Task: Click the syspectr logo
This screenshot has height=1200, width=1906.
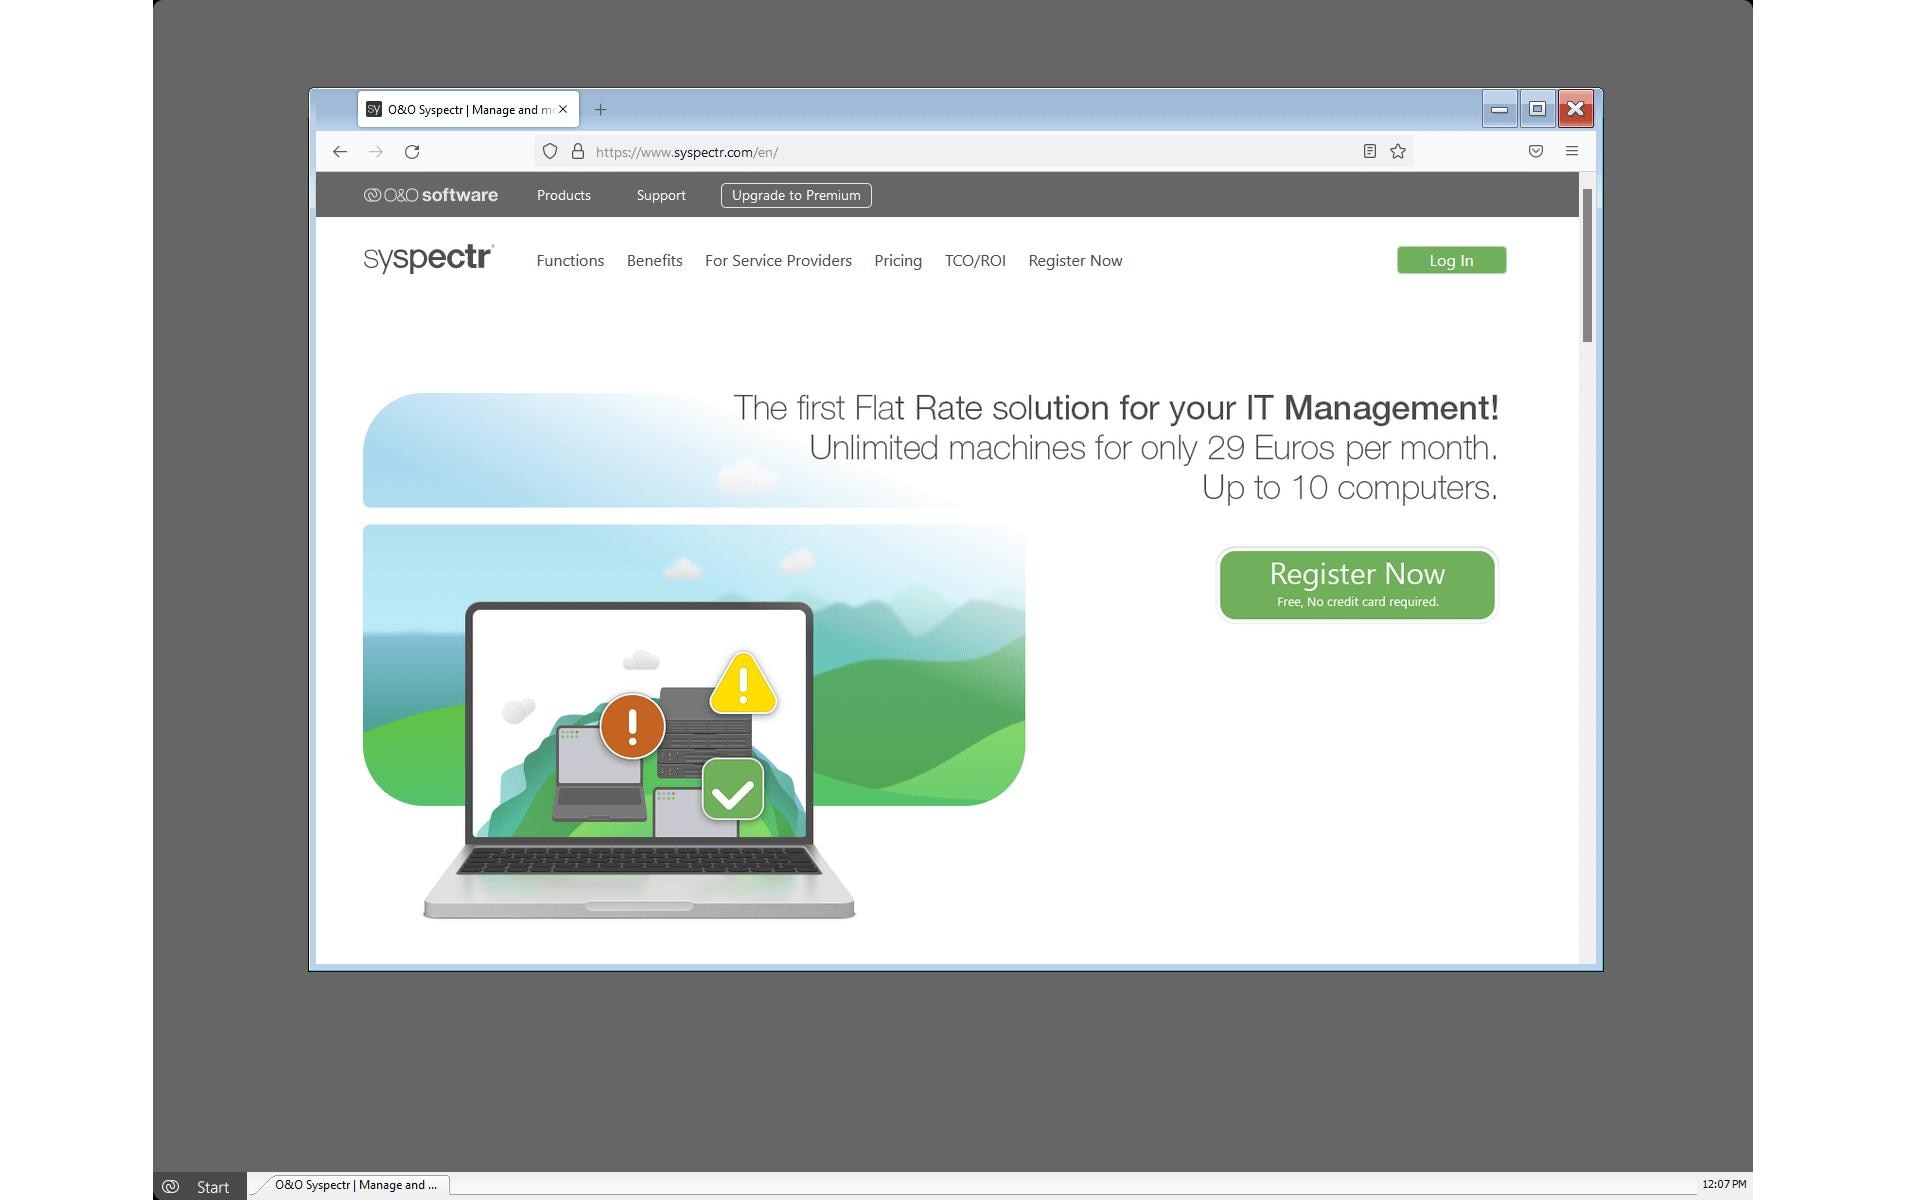Action: (428, 259)
